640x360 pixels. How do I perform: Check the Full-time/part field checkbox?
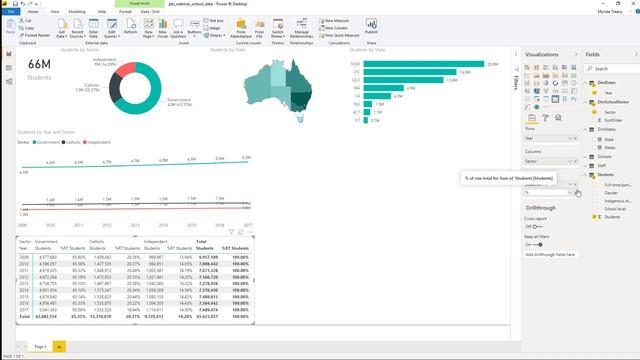tap(594, 185)
